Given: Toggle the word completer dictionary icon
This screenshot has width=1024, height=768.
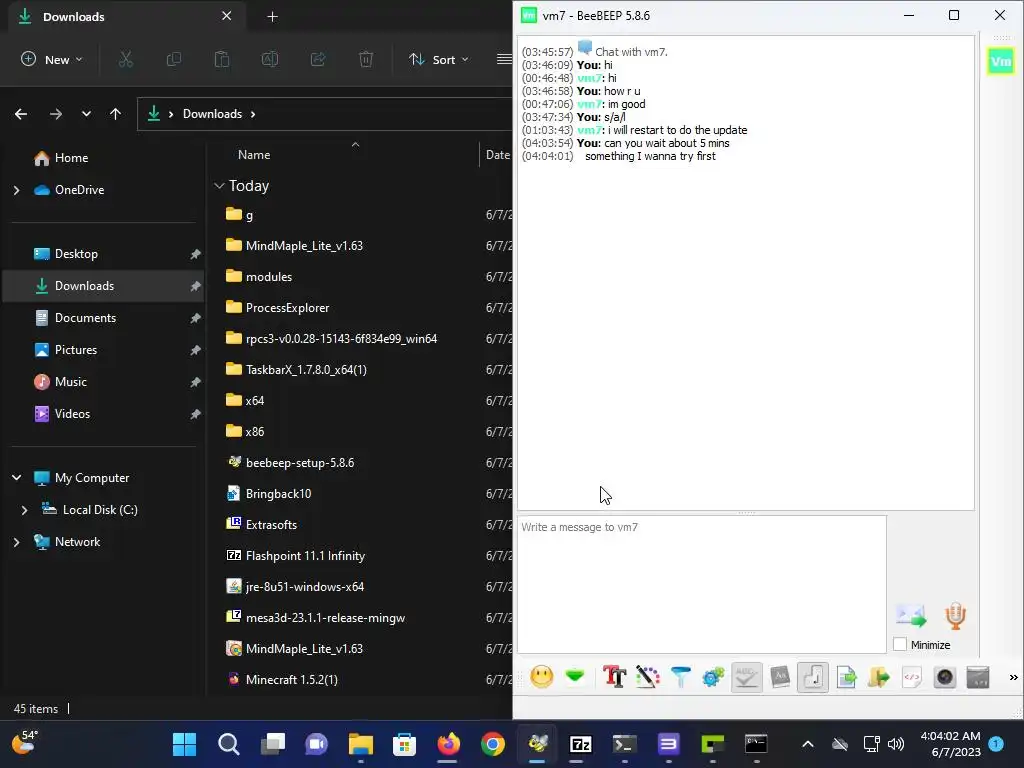Looking at the screenshot, I should 780,677.
